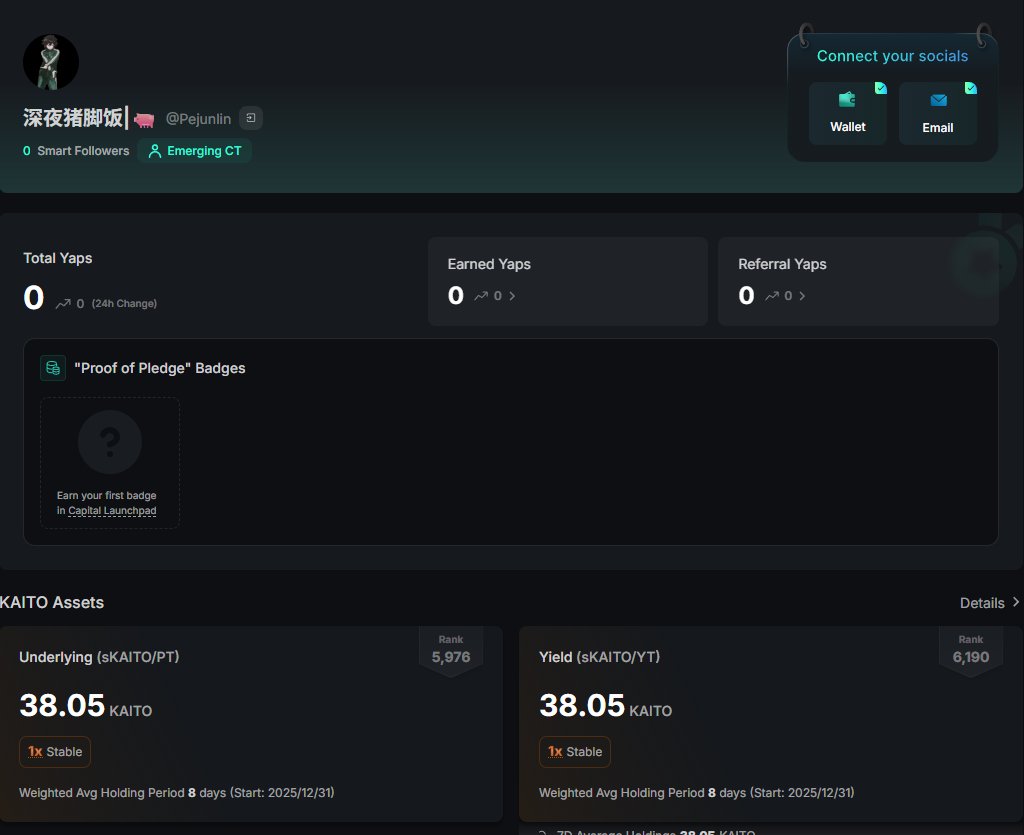Open the Email connection card
This screenshot has width=1024, height=835.
(x=938, y=113)
